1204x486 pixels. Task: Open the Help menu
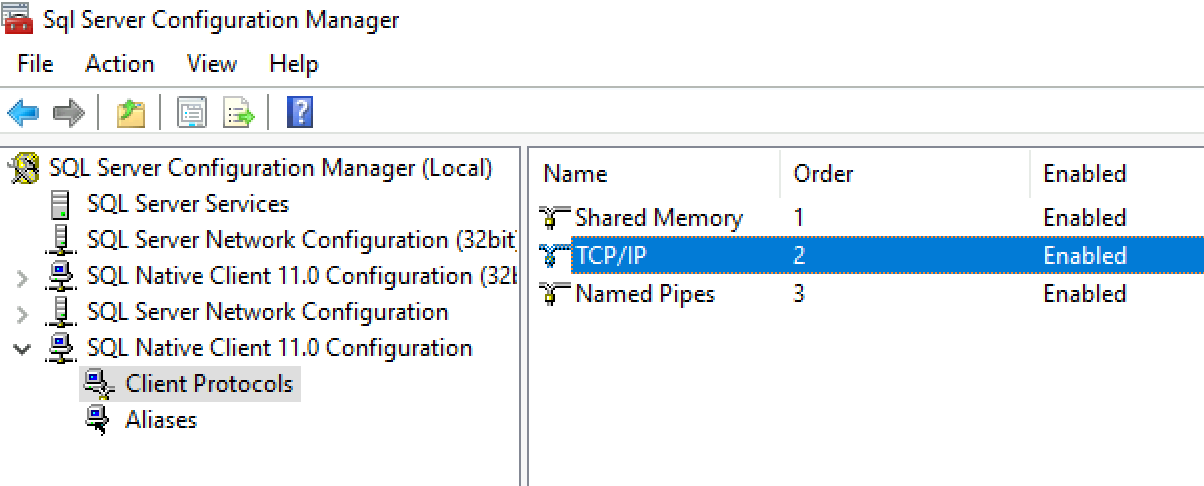[x=293, y=64]
